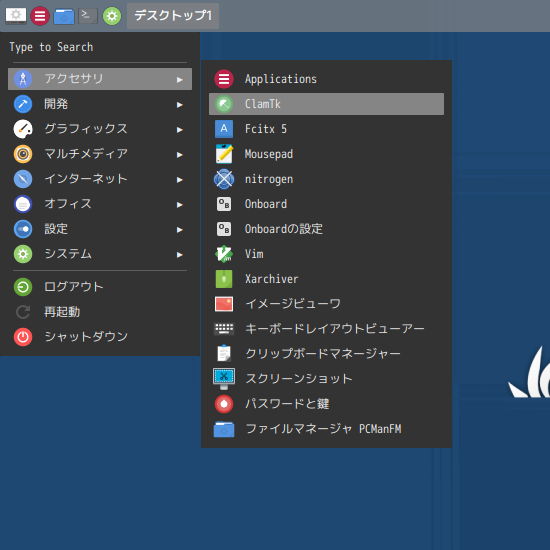Choose シャットダウン from the menu

(x=100, y=337)
